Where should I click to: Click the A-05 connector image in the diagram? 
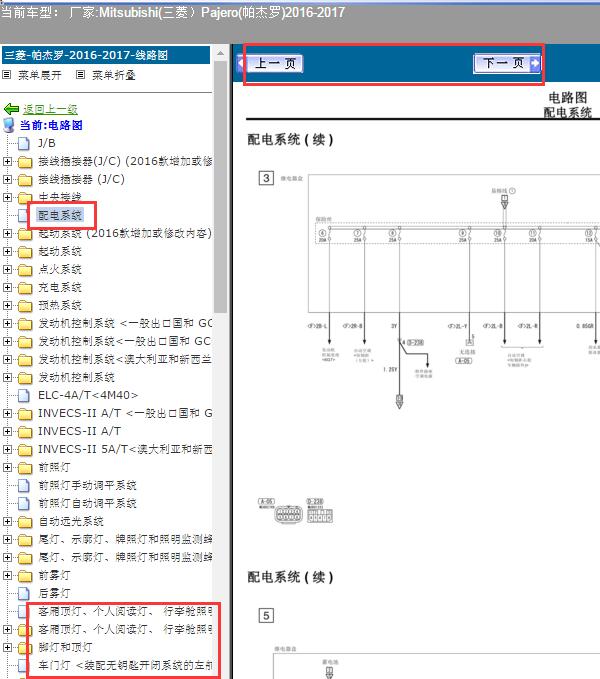tap(288, 514)
